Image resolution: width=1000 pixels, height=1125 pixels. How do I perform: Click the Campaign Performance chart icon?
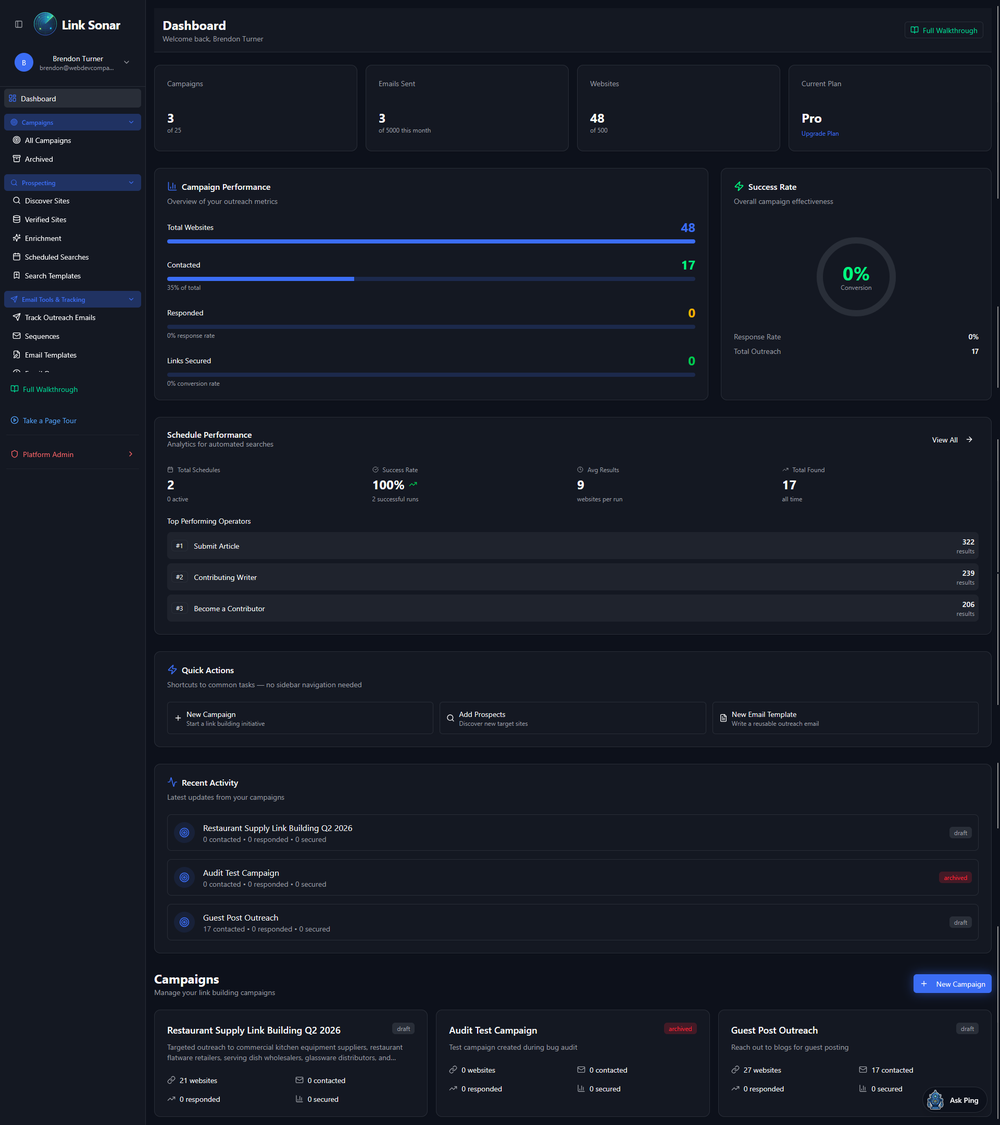[172, 187]
